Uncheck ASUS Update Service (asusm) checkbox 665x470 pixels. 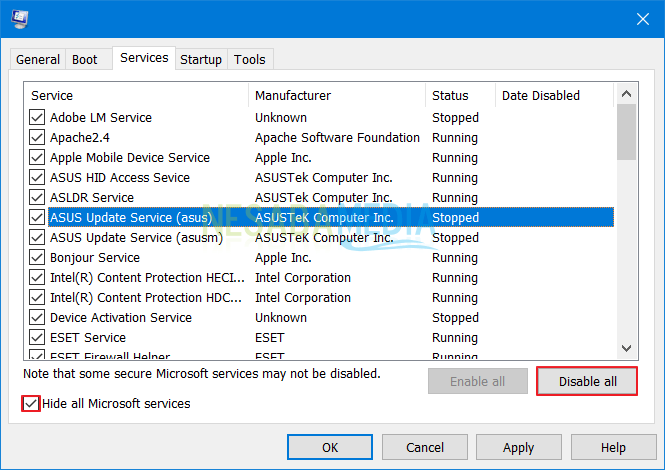(x=37, y=238)
